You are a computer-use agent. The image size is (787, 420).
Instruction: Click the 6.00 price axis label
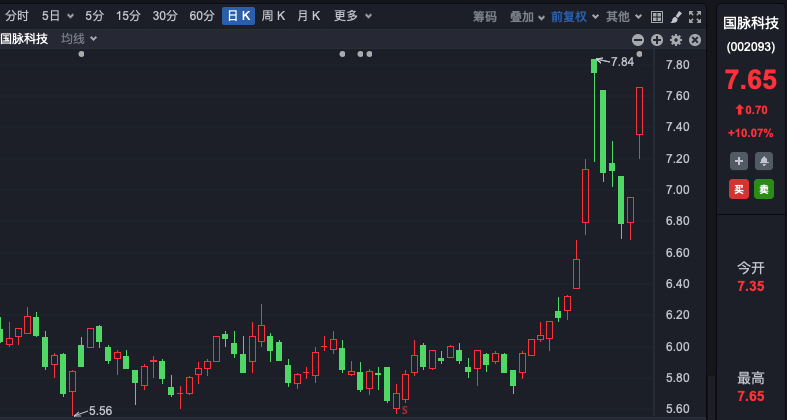click(677, 346)
